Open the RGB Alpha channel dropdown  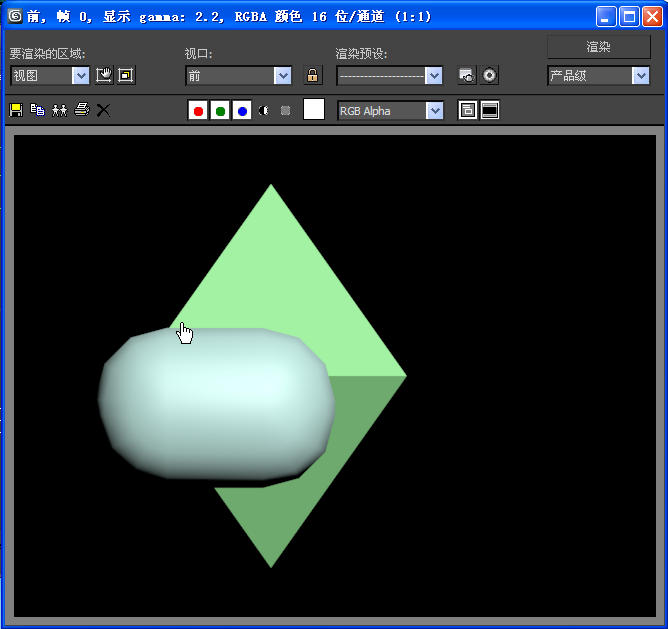(434, 110)
